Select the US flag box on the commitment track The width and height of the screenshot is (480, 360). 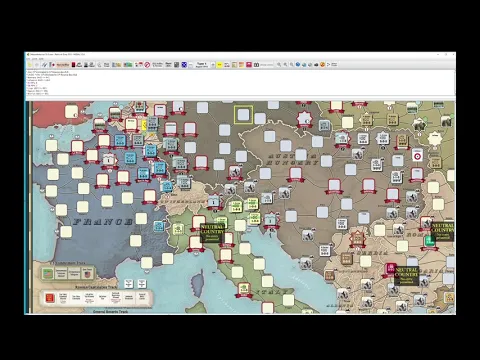coord(87,273)
